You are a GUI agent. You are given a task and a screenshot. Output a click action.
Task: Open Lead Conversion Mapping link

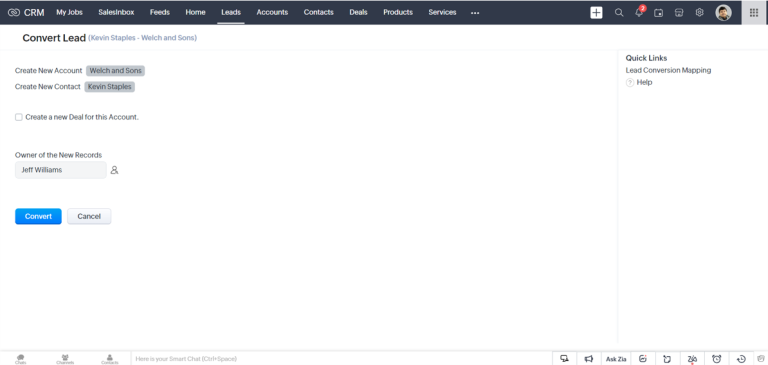pyautogui.click(x=668, y=70)
